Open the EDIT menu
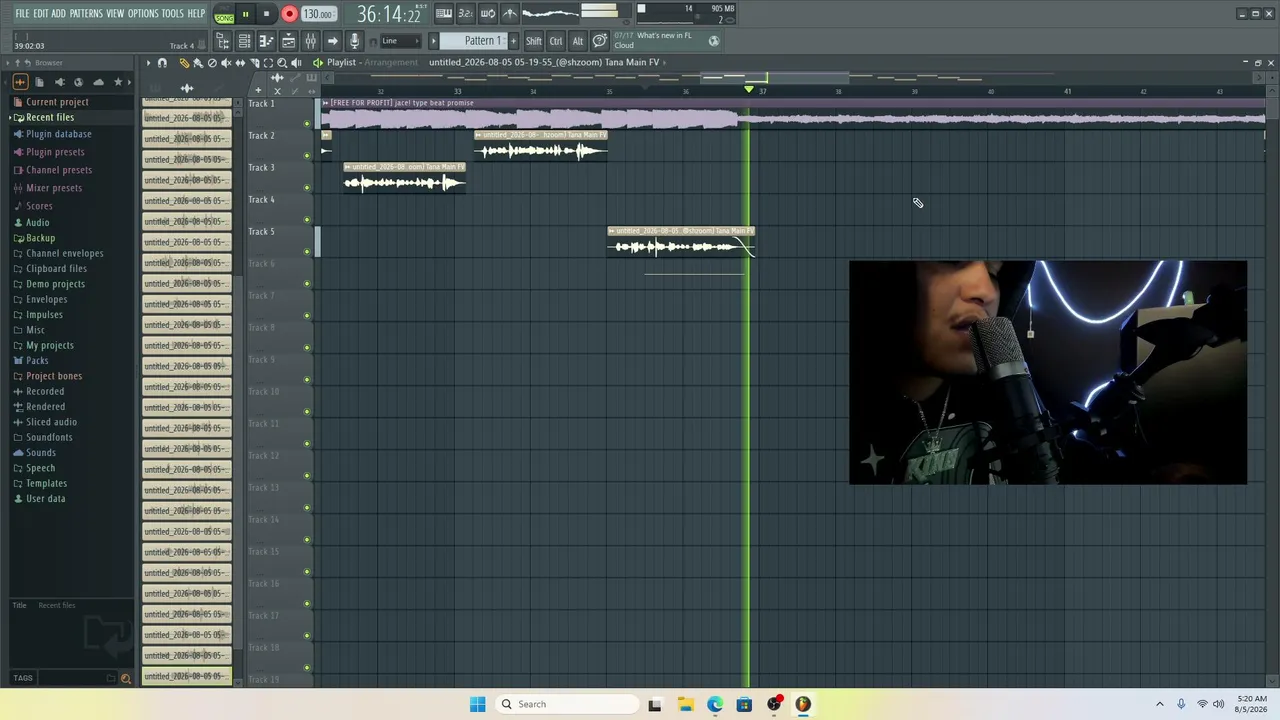The height and width of the screenshot is (720, 1280). coord(41,14)
